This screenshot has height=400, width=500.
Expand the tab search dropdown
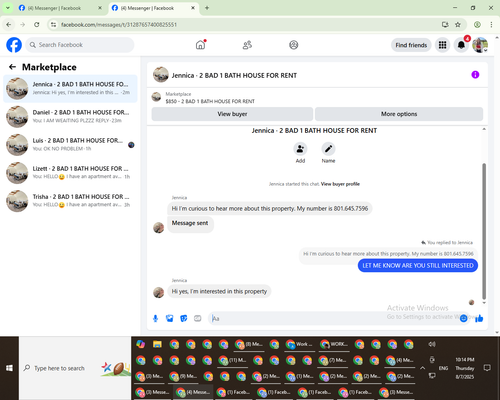pos(7,8)
